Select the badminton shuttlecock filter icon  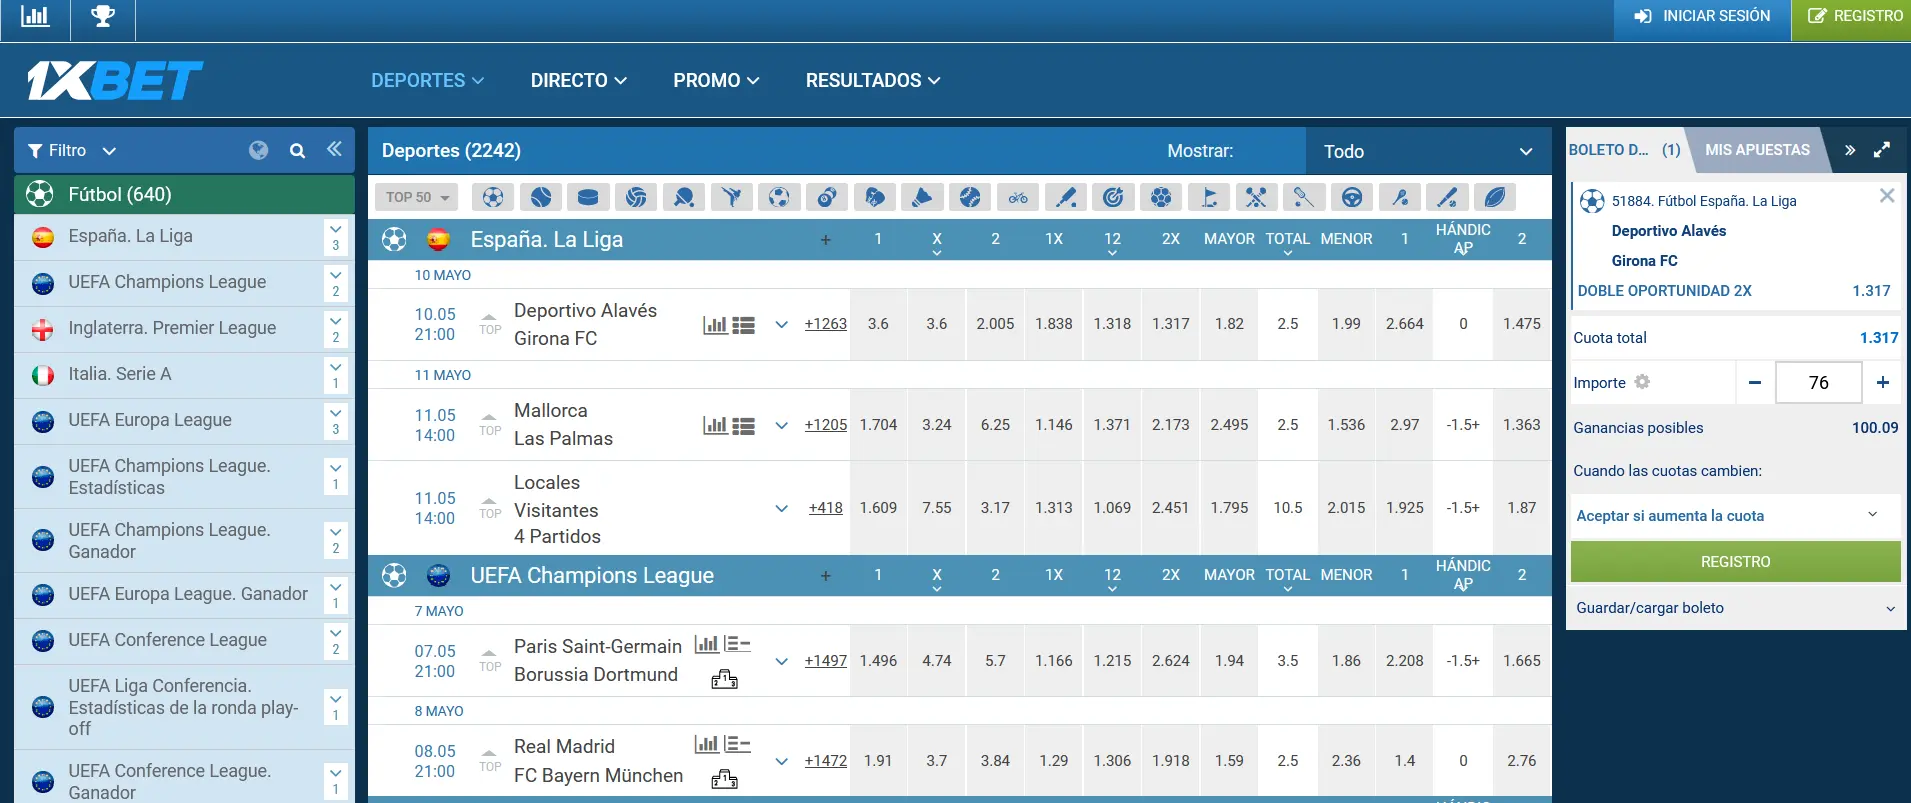(x=922, y=197)
